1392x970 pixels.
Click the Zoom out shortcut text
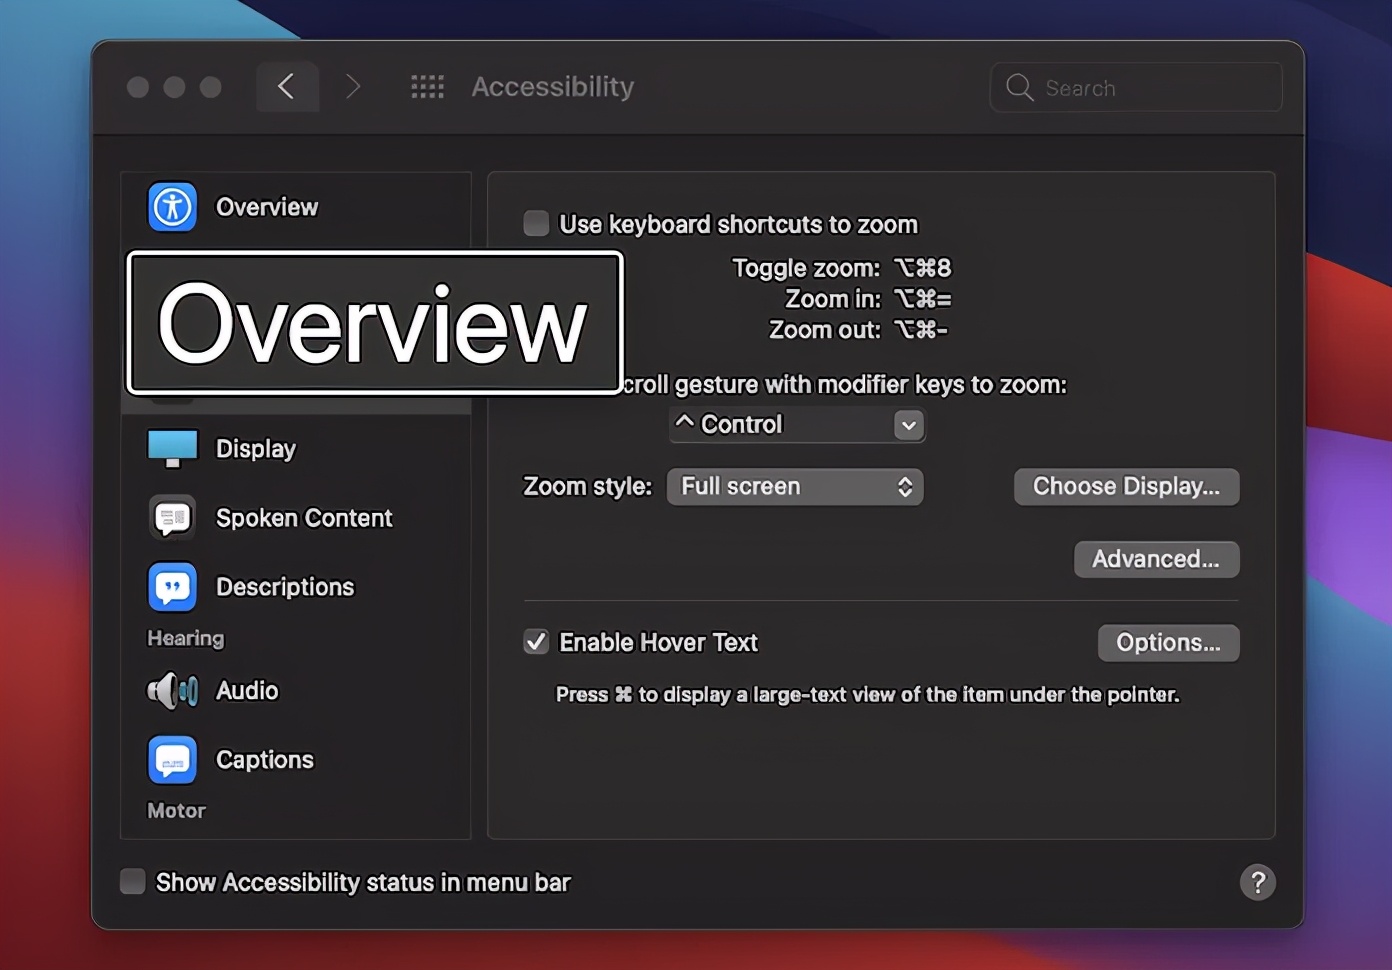click(858, 330)
